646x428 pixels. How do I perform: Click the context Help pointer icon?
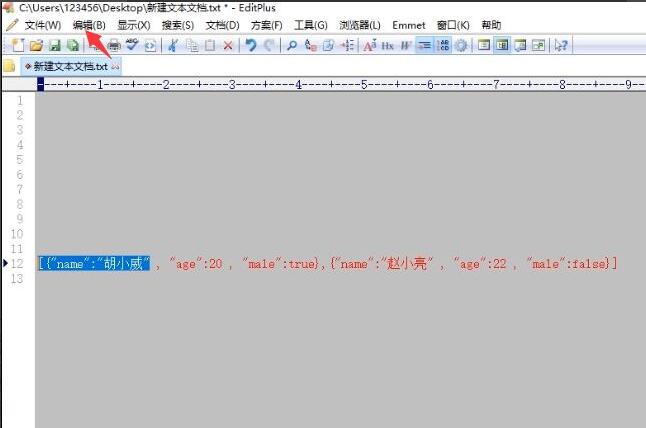[561, 45]
